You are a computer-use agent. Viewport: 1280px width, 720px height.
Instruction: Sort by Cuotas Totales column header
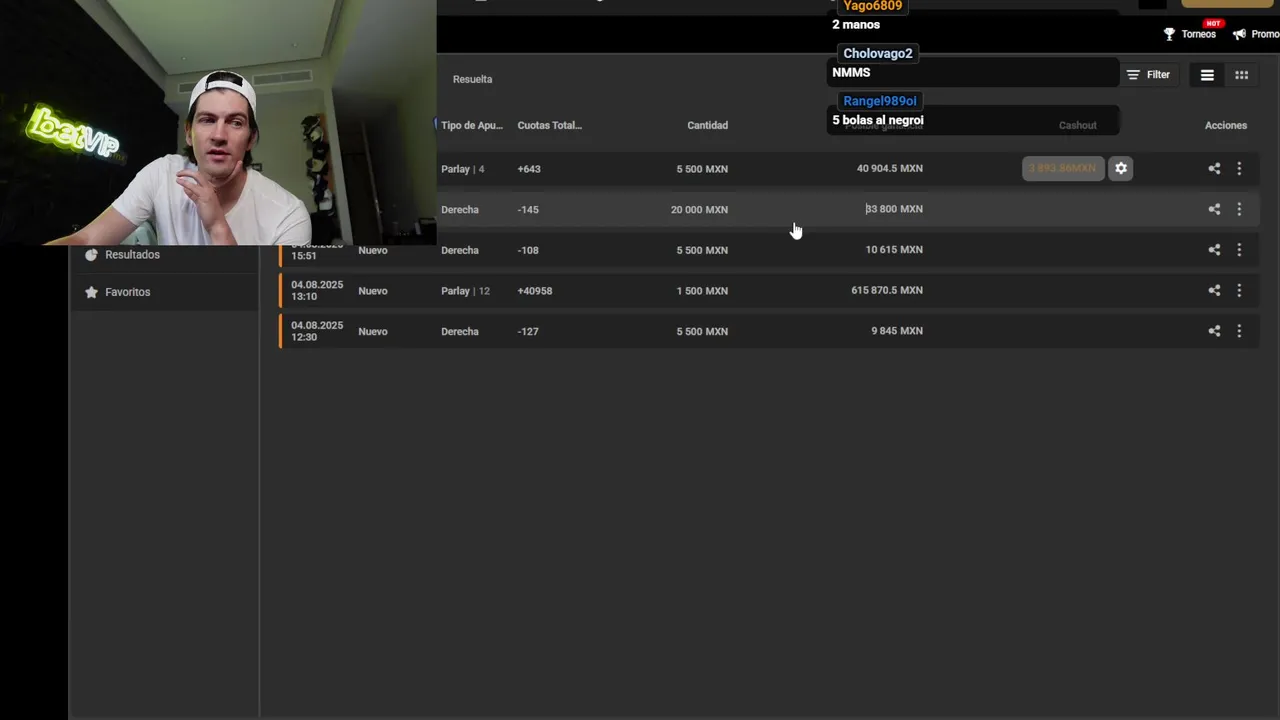pos(549,125)
